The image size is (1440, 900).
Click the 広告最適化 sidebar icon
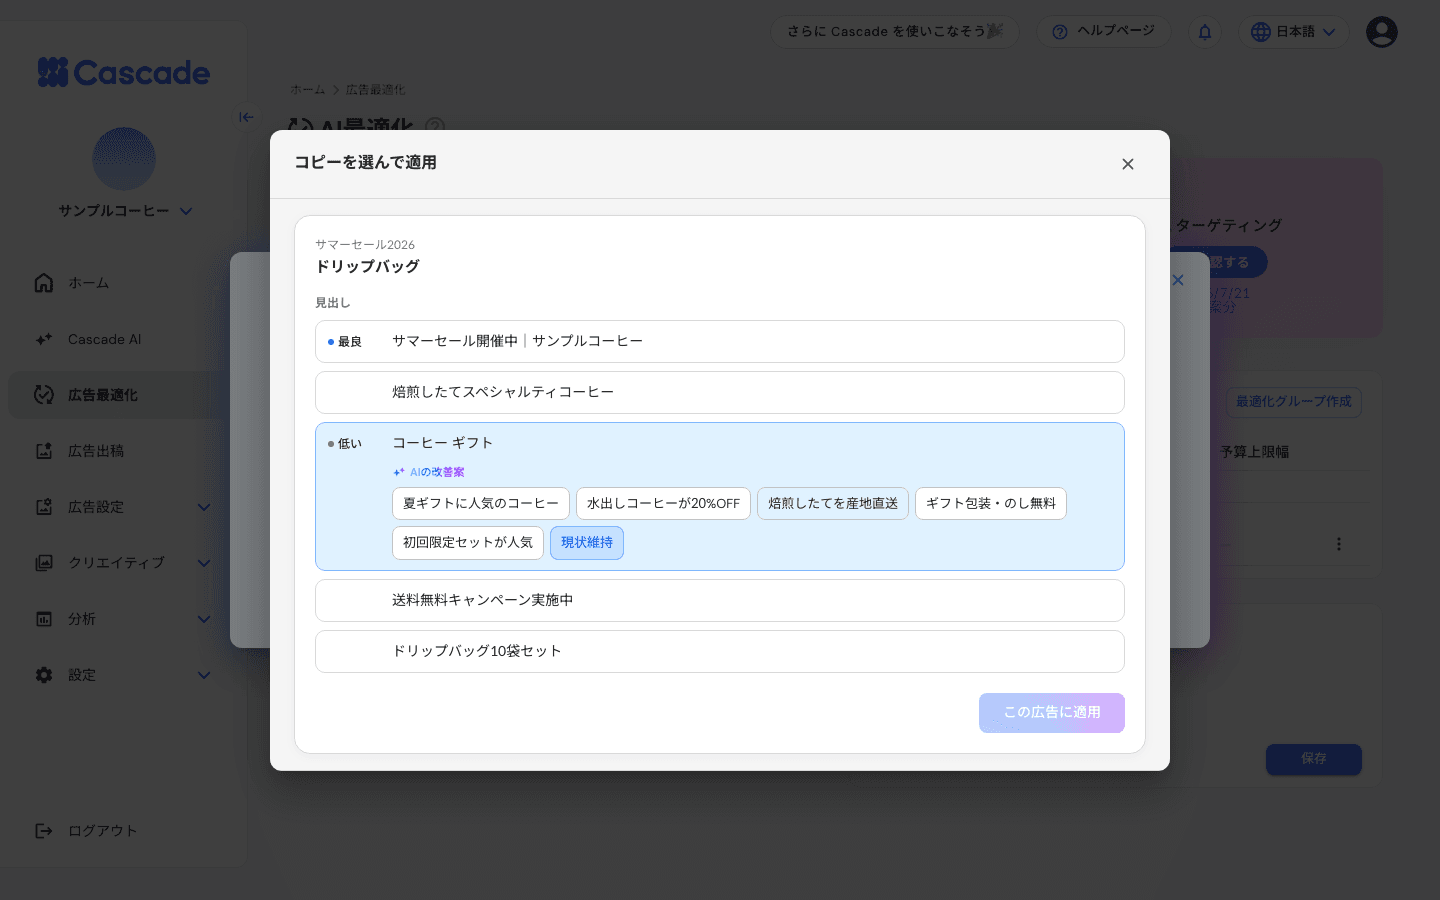(x=44, y=395)
